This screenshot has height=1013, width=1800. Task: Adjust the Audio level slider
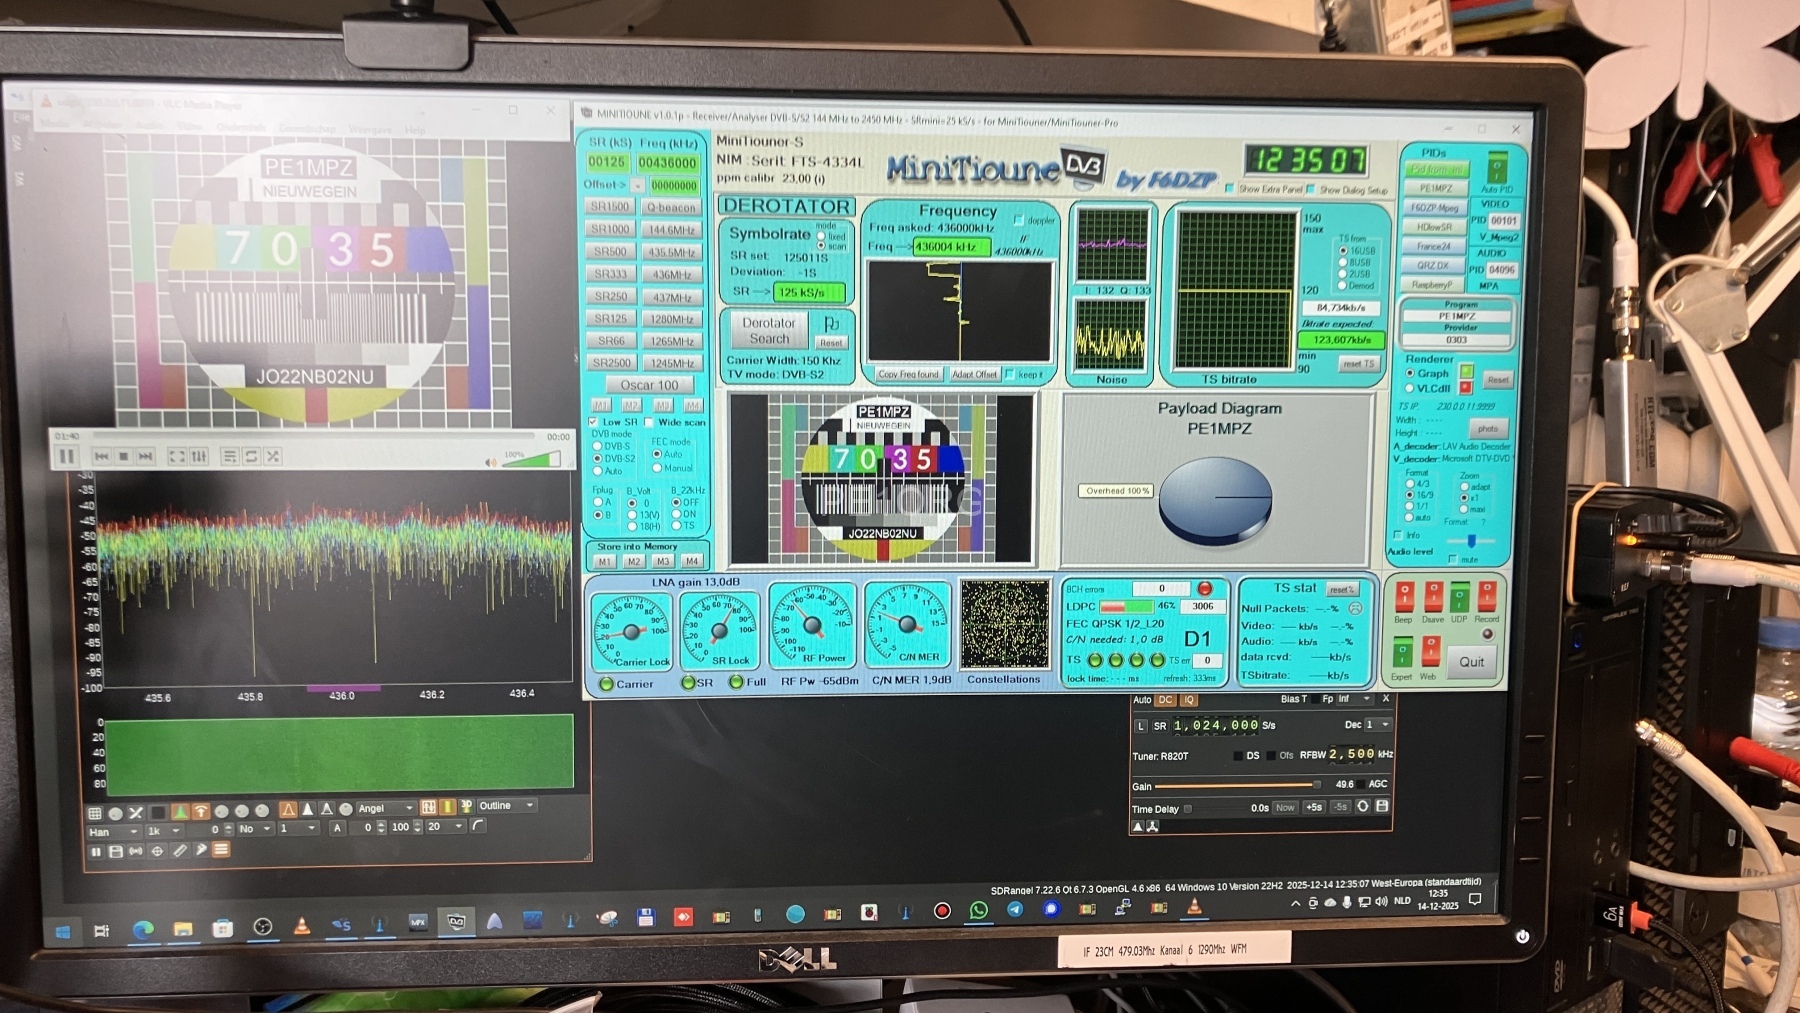coord(1470,541)
